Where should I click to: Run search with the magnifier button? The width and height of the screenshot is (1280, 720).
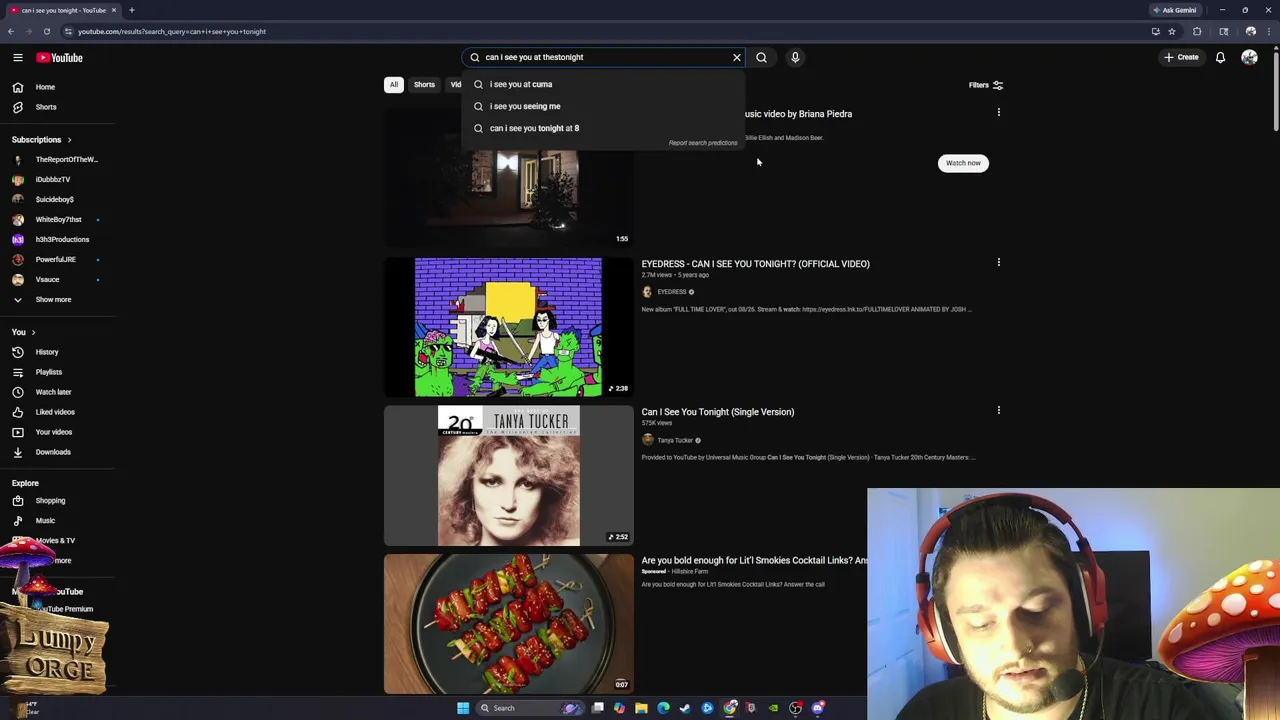pos(761,57)
